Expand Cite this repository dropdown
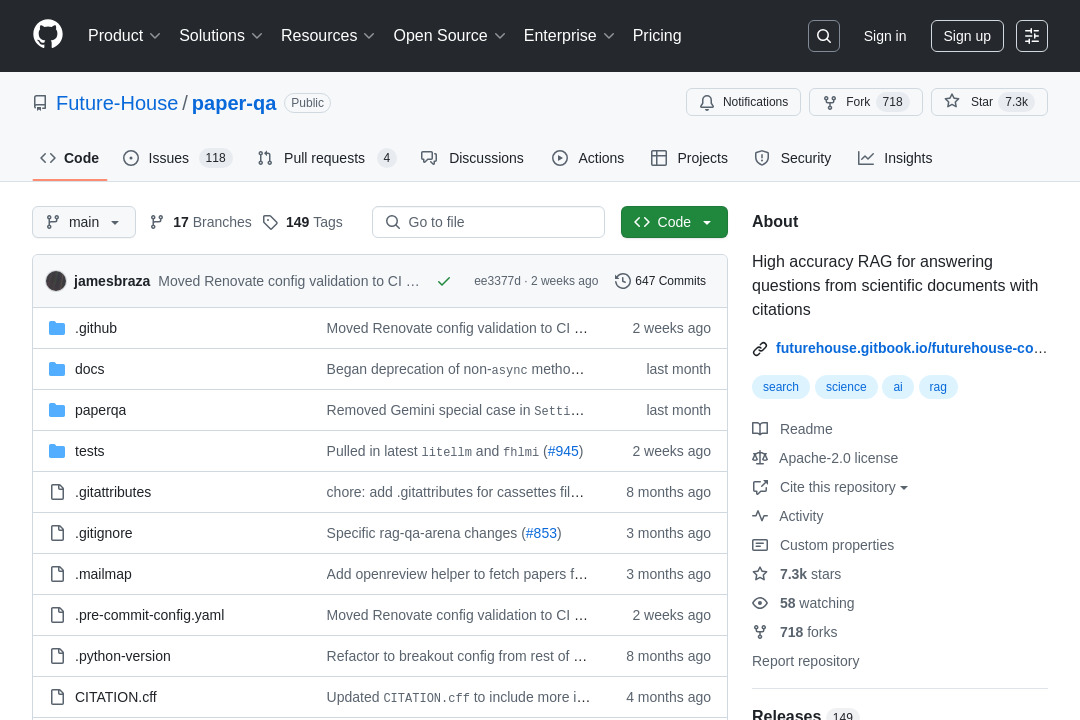The height and width of the screenshot is (720, 1080). [844, 487]
